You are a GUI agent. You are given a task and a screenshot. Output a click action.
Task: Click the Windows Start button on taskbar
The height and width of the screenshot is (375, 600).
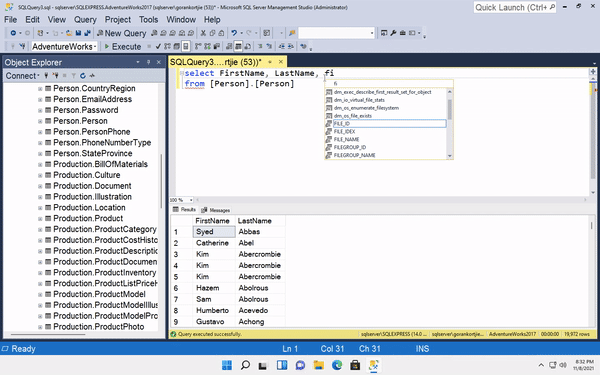pos(227,365)
